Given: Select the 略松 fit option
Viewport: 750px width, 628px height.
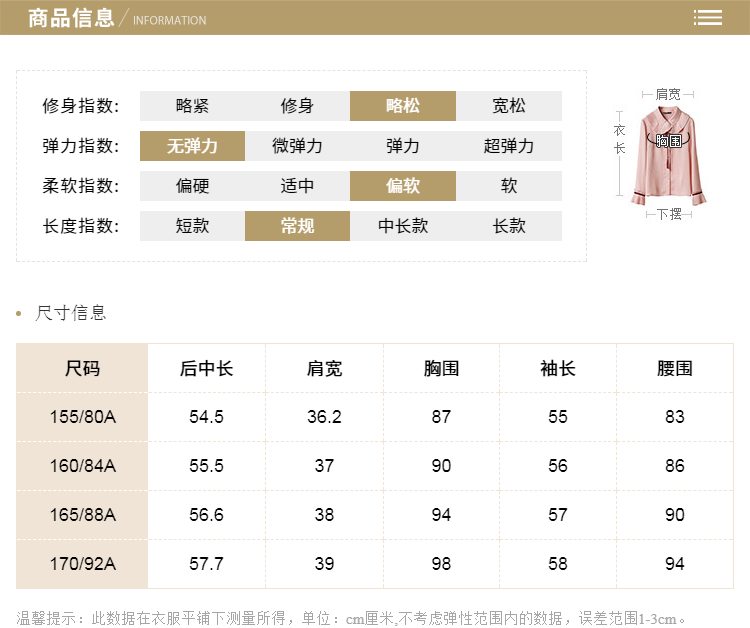Looking at the screenshot, I should point(403,106).
